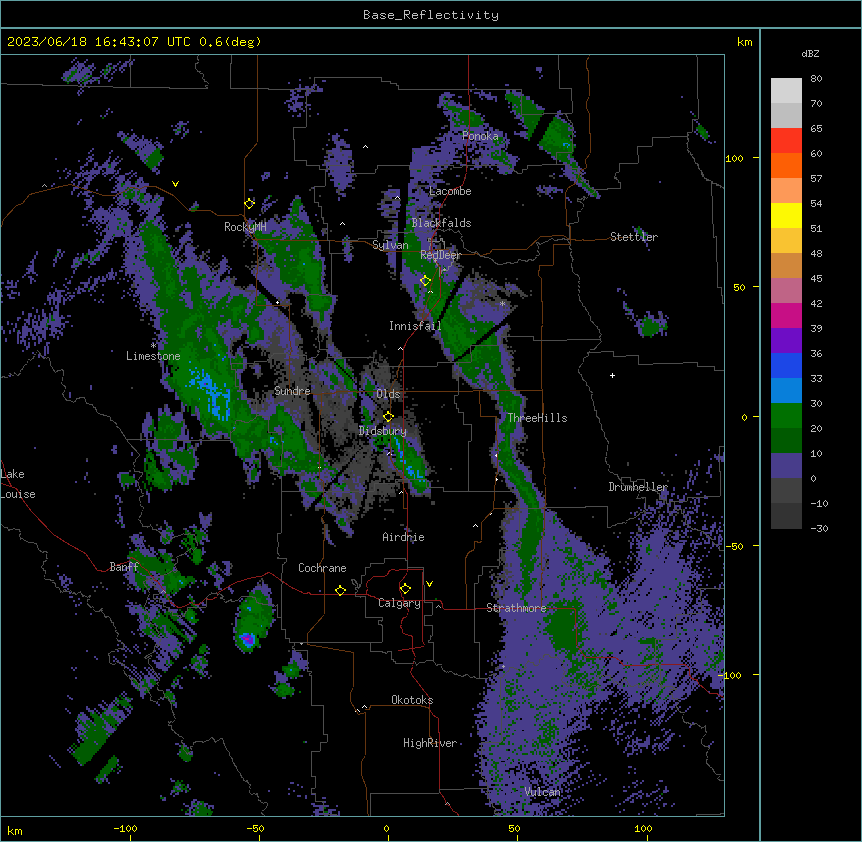Viewport: 862px width, 842px height.
Task: Click the HighRiver label
Action: point(430,743)
